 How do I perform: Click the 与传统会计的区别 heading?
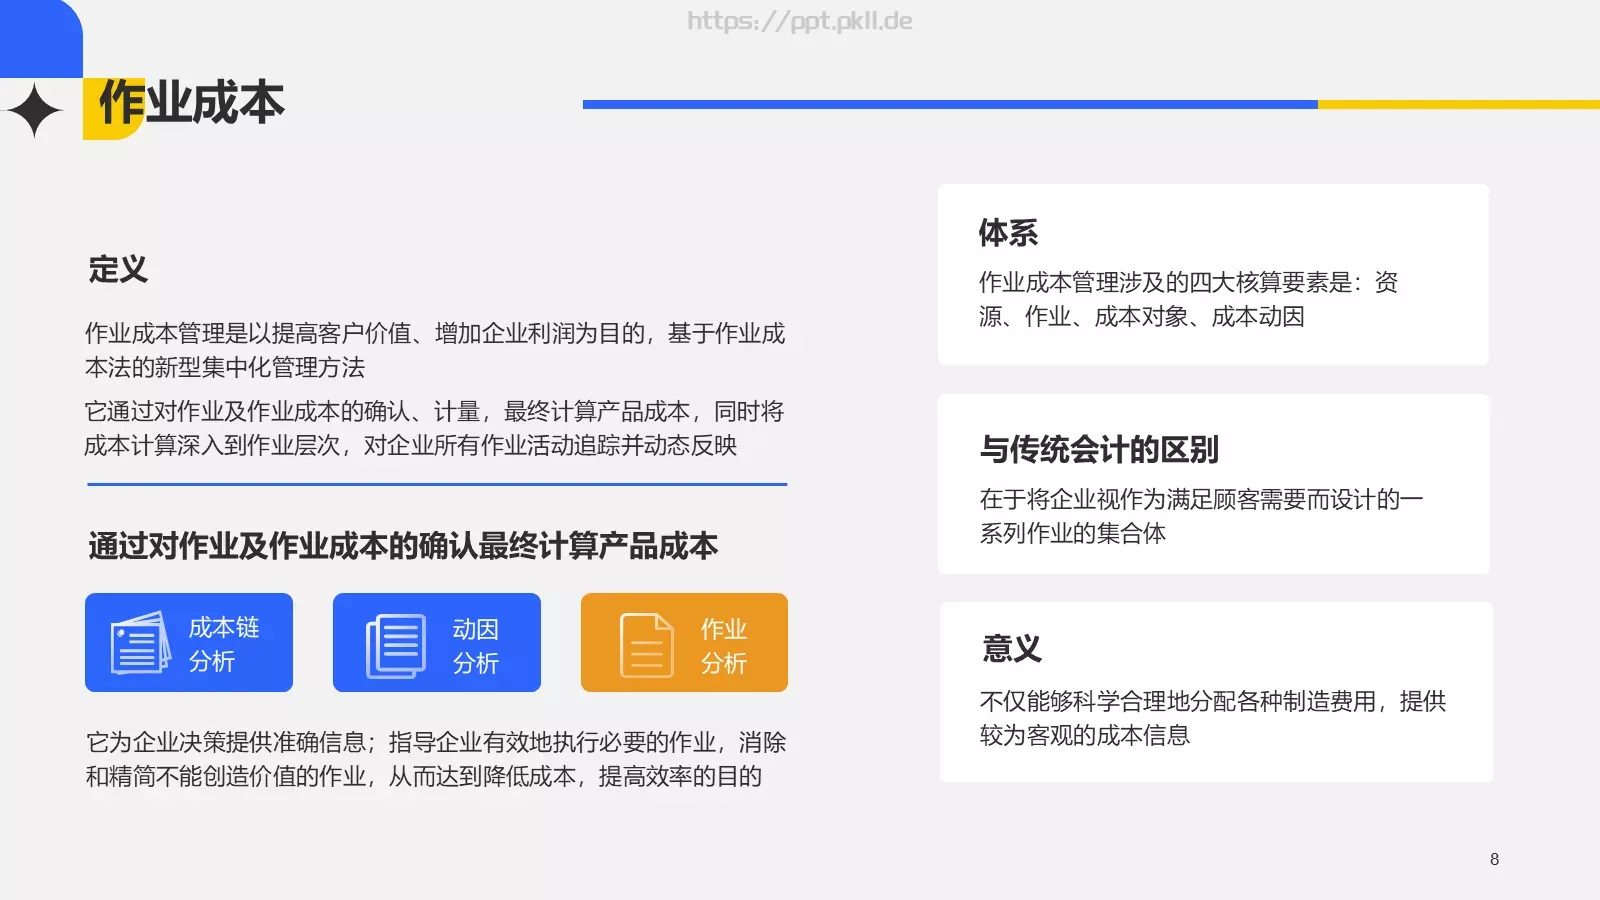coord(1099,449)
